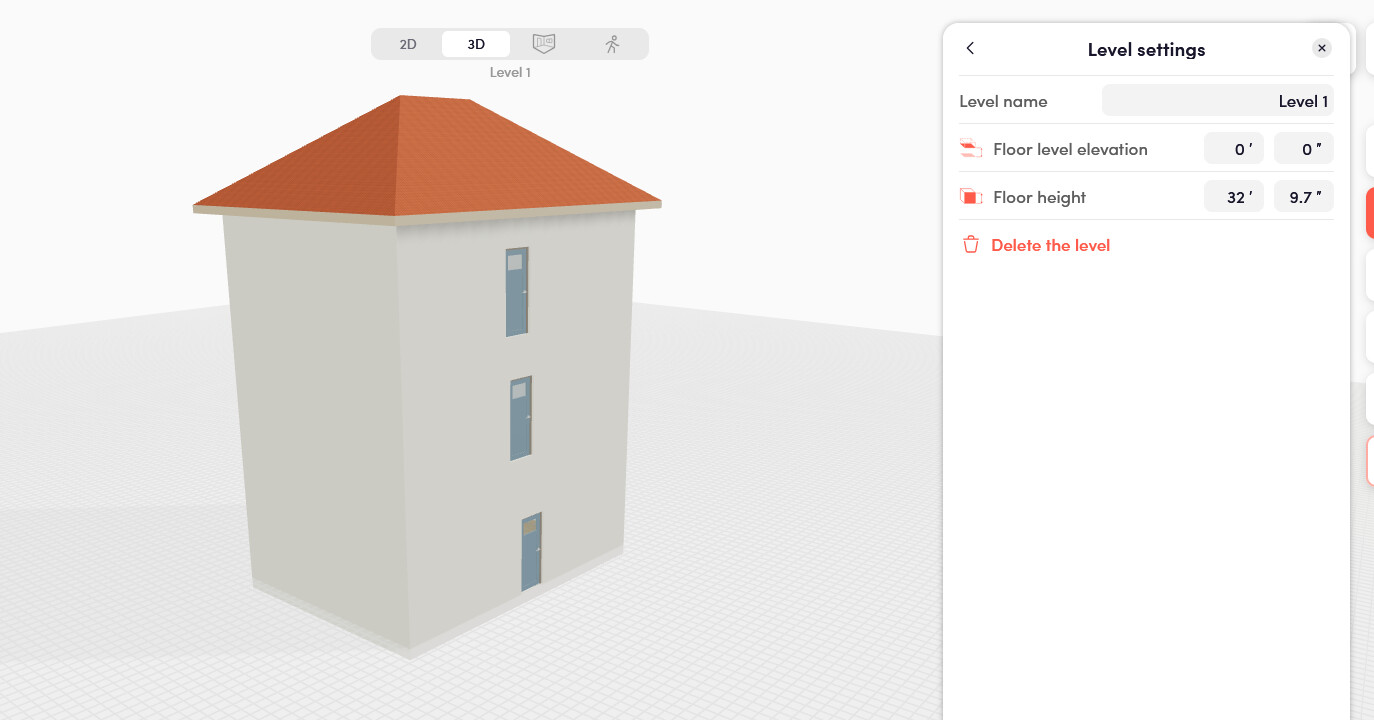Click the trash can icon
Viewport: 1374px width, 720px height.
tap(970, 245)
